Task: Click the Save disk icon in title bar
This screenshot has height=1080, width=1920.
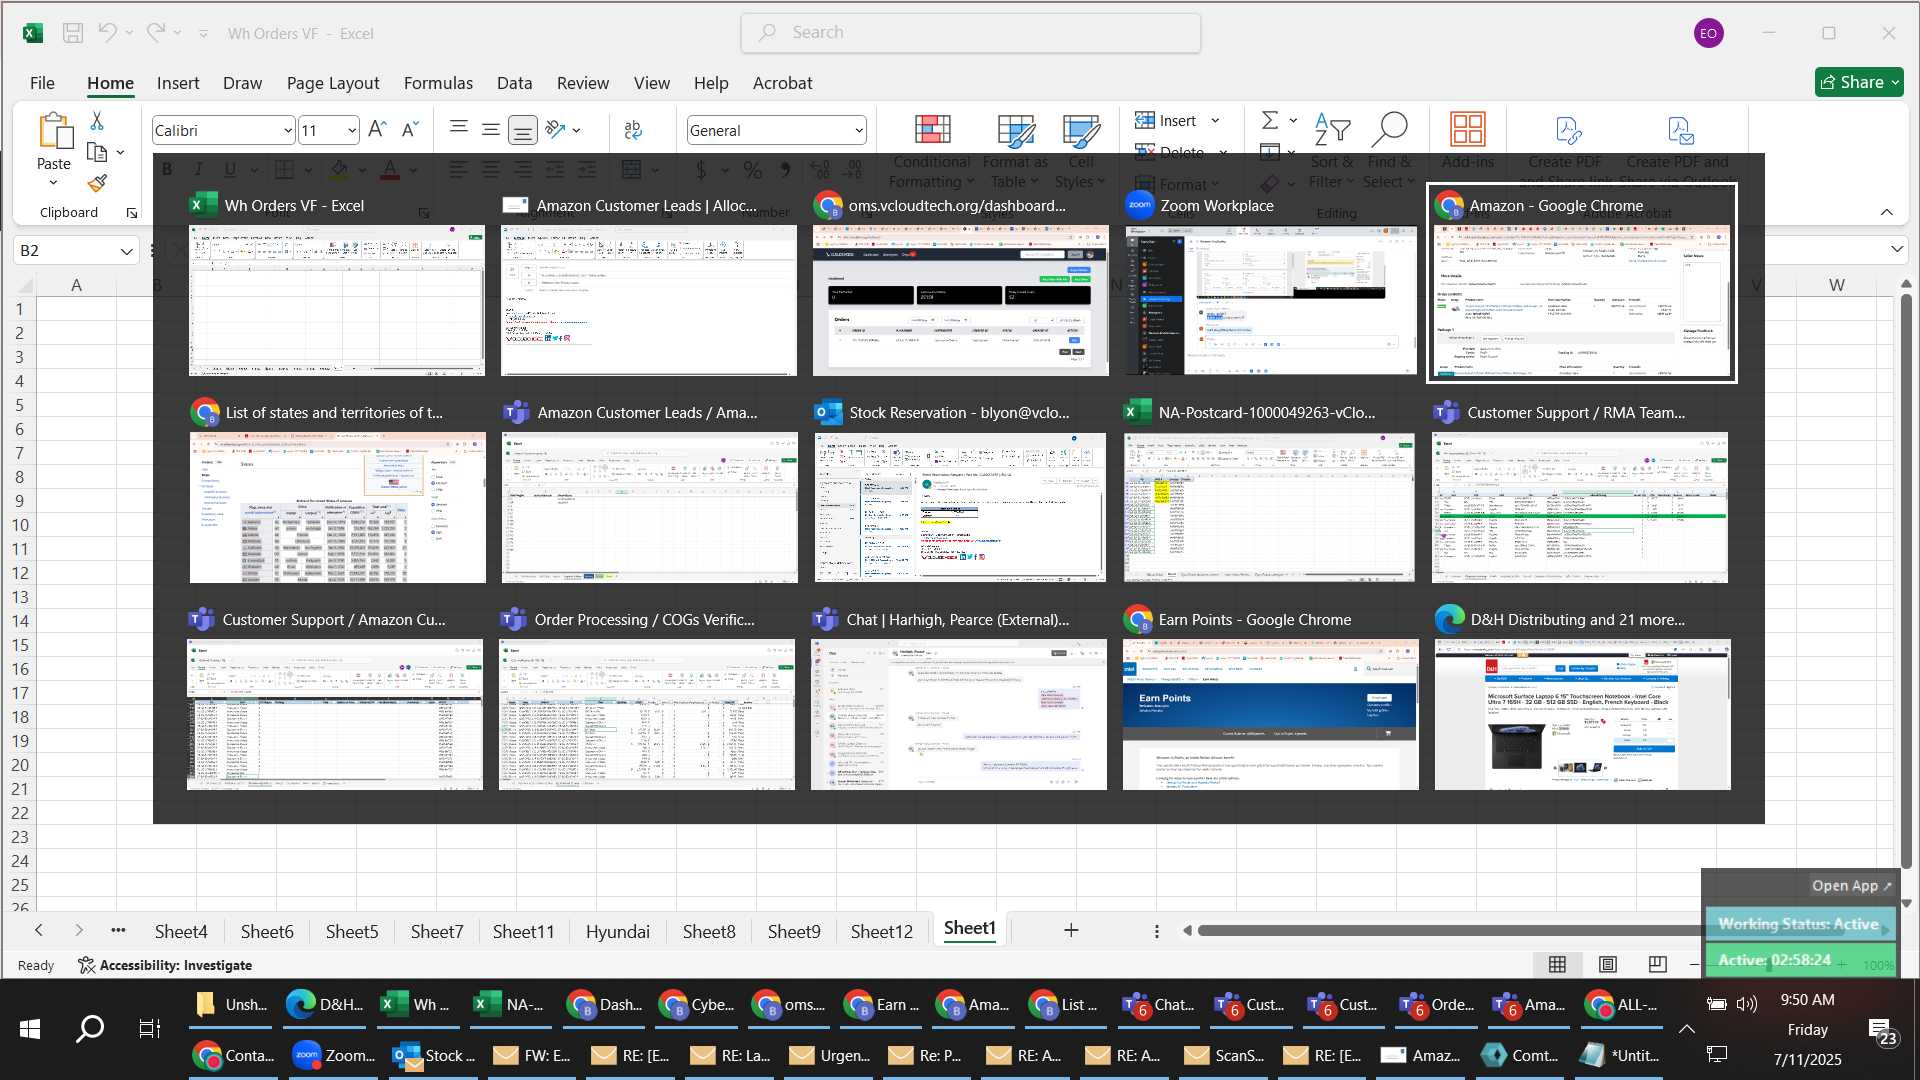Action: [73, 33]
